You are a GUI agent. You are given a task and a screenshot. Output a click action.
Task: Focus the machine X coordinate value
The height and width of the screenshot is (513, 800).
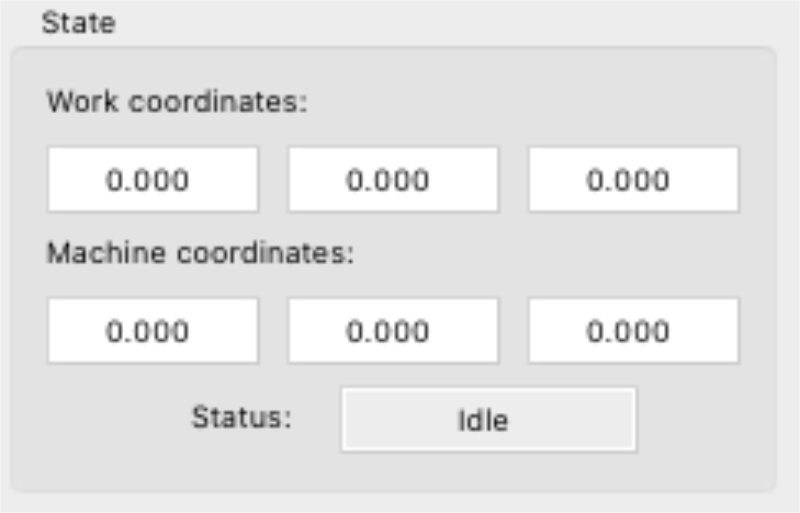(152, 331)
